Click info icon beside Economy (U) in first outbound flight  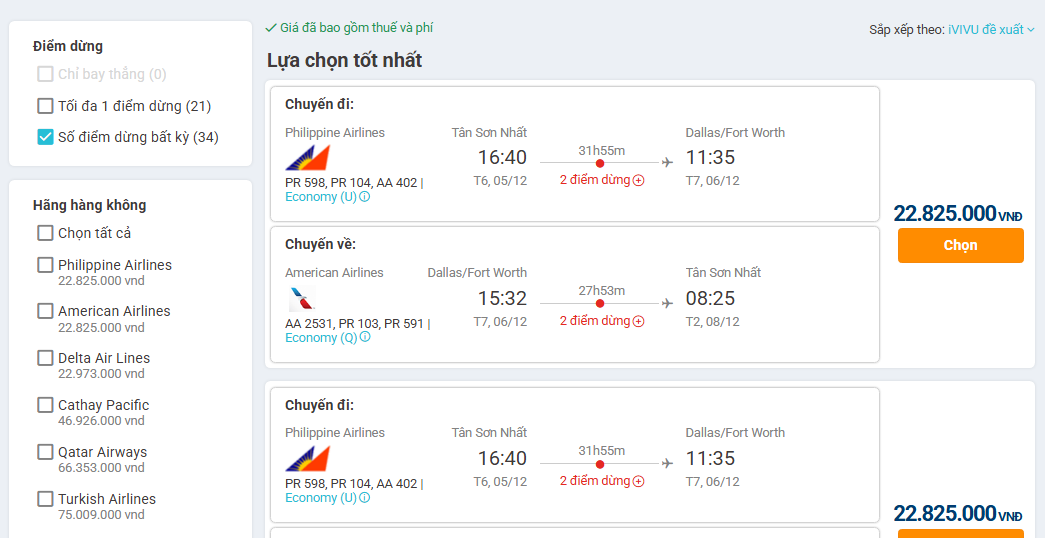[365, 197]
